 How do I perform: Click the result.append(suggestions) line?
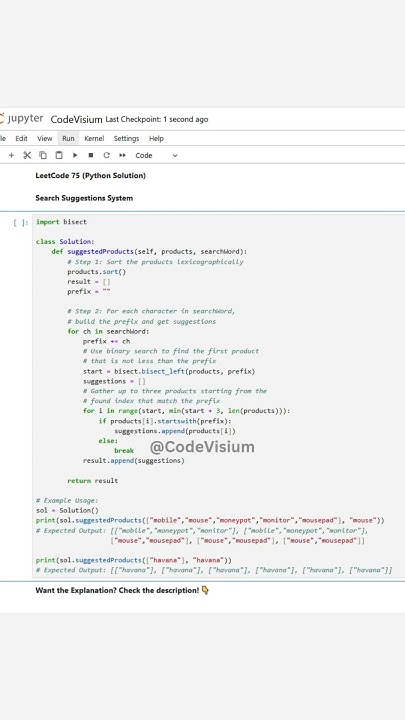(134, 461)
